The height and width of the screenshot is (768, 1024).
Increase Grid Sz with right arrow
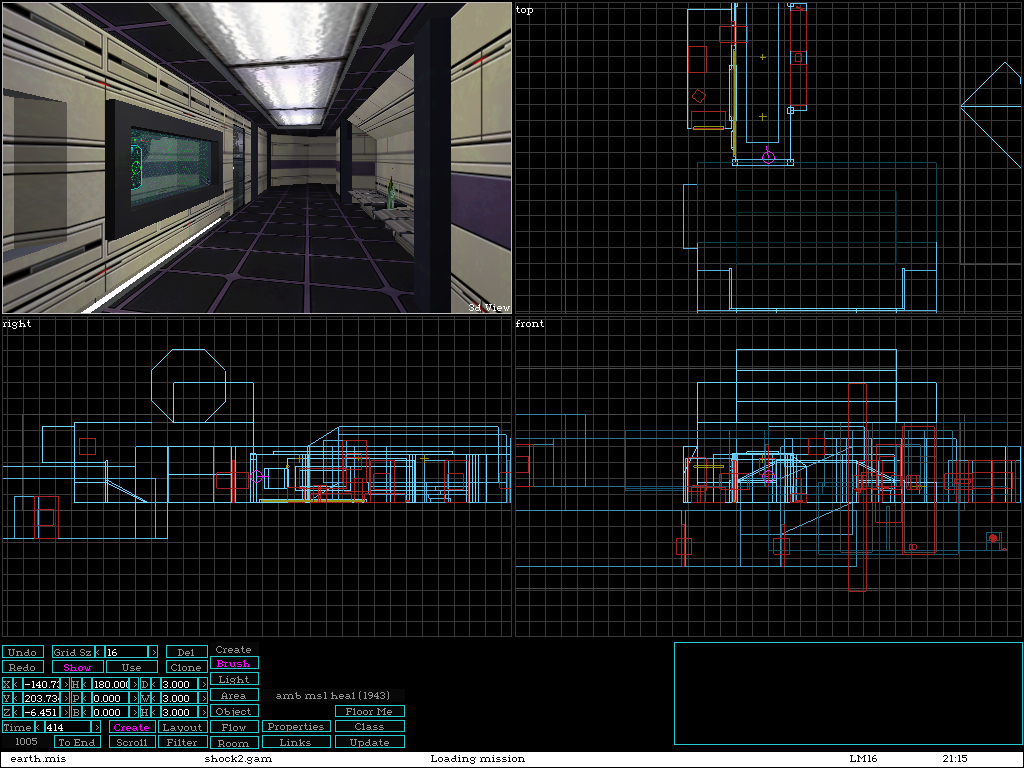[x=153, y=652]
